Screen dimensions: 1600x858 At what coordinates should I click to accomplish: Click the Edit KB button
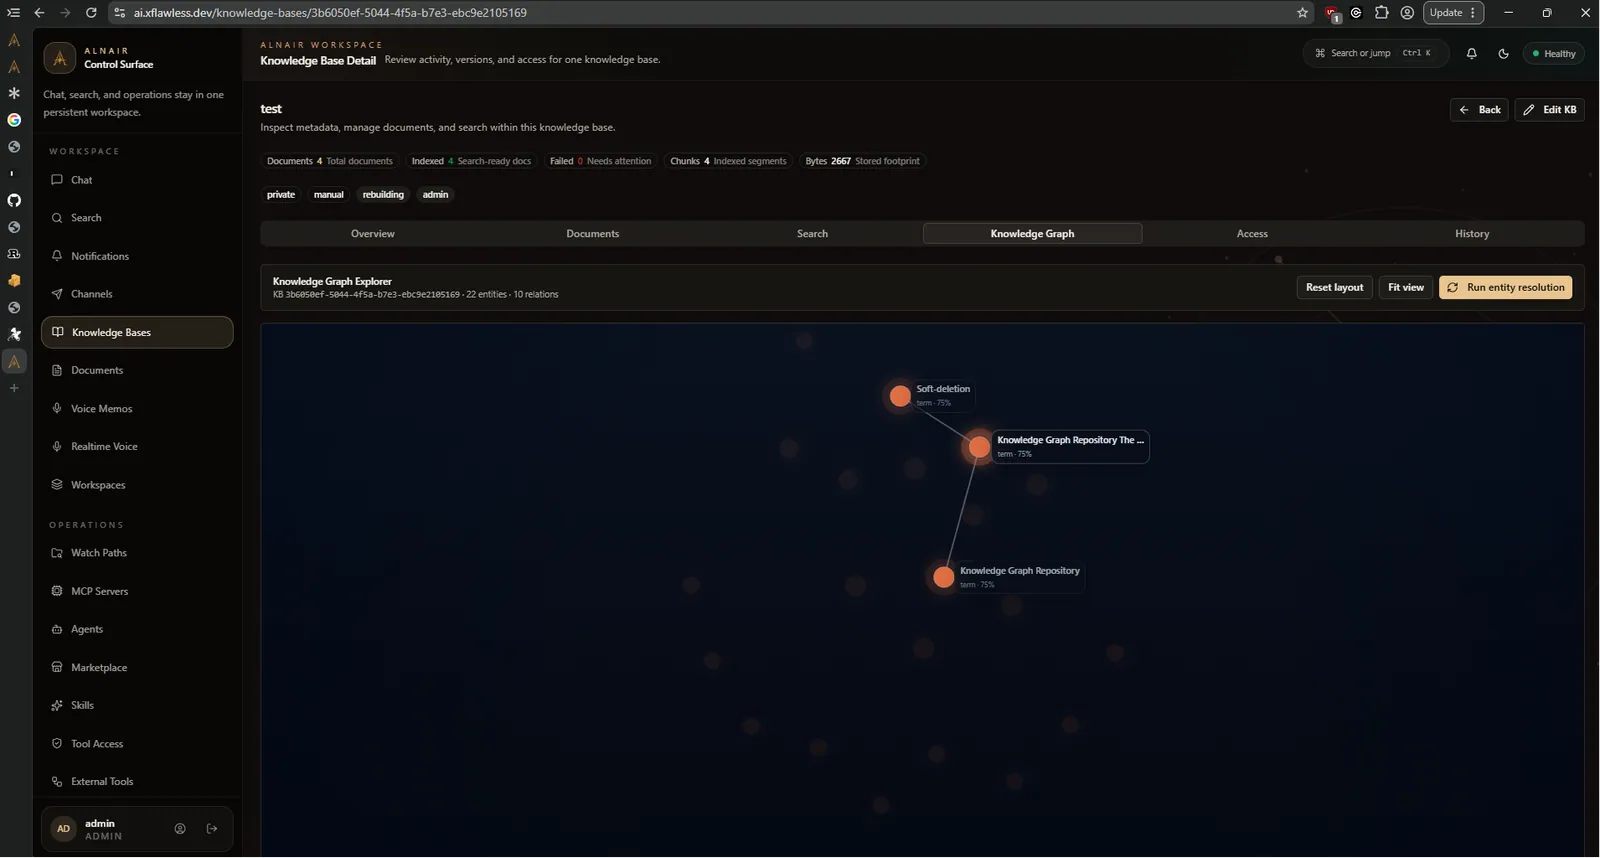[x=1549, y=110]
